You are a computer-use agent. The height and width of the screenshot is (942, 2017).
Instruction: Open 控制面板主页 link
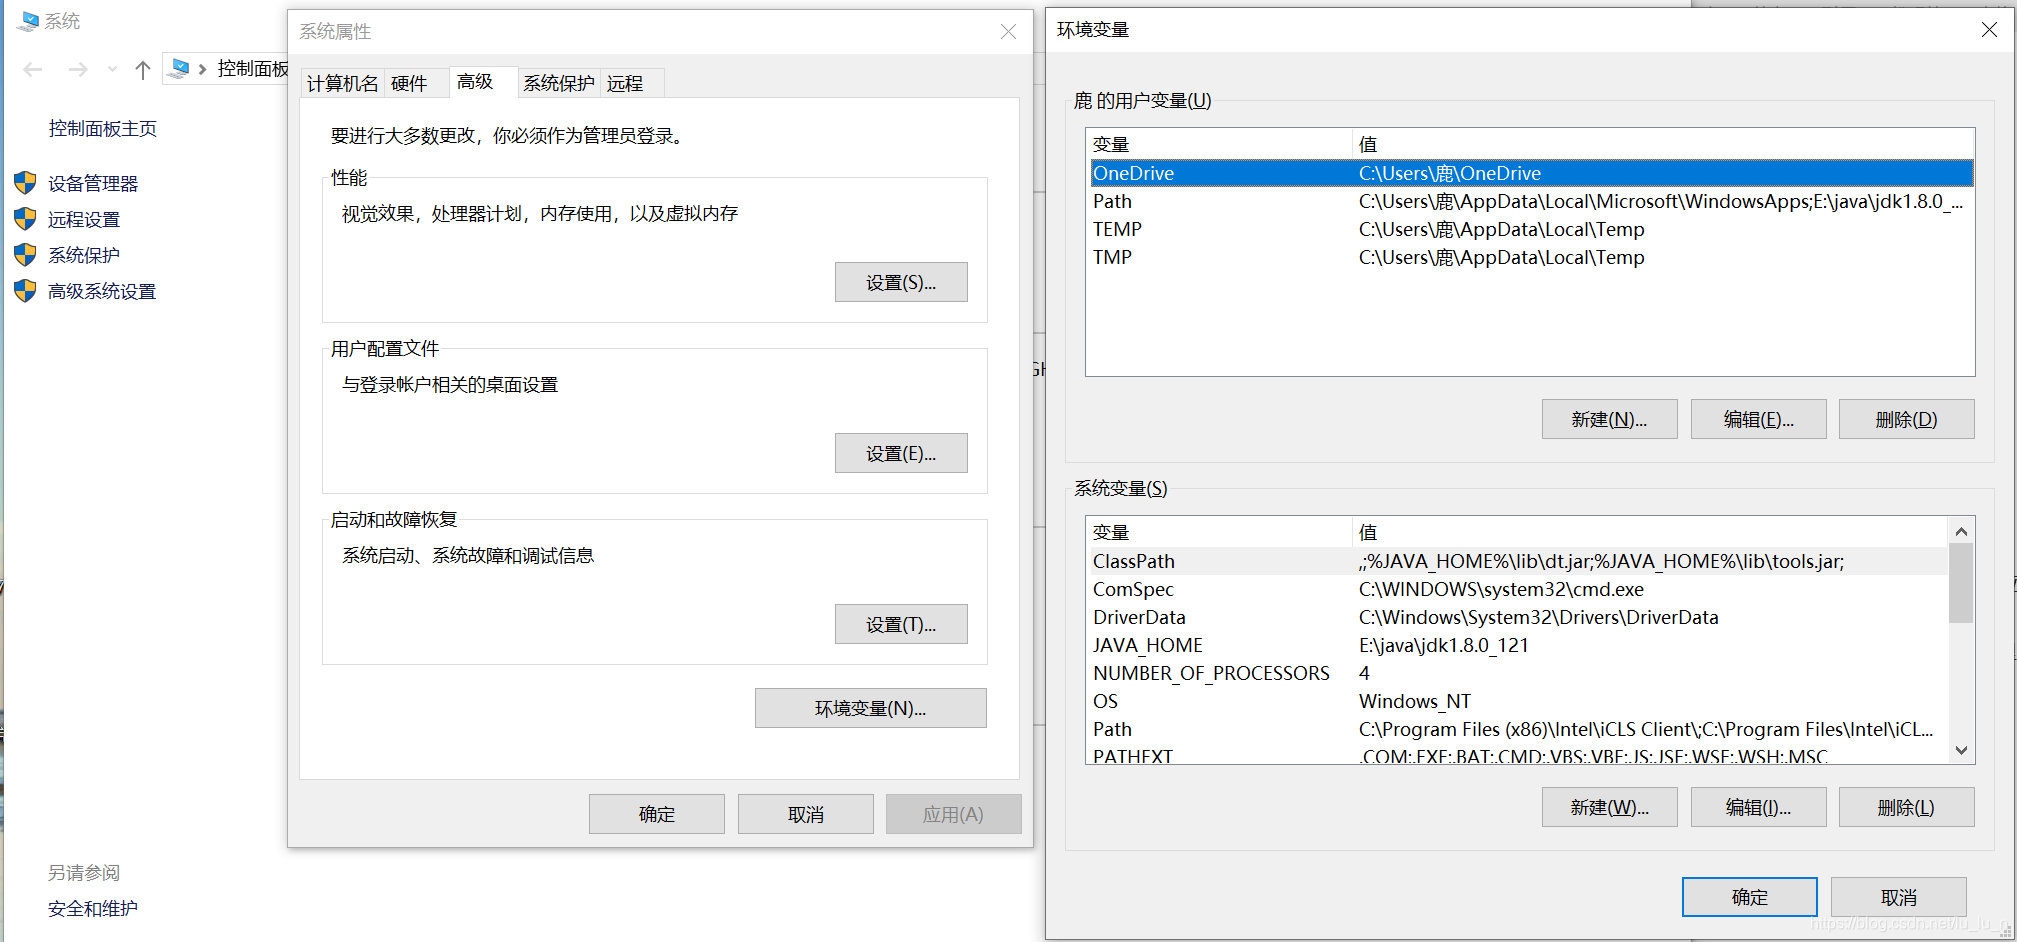tap(103, 128)
